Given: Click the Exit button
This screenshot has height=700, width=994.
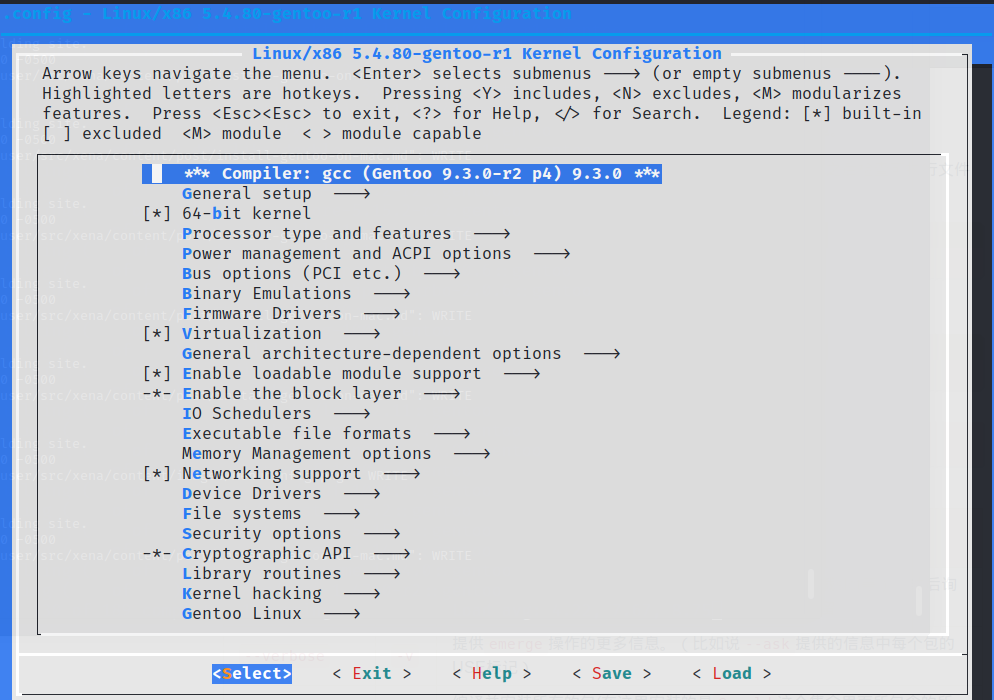Looking at the screenshot, I should click(x=371, y=673).
